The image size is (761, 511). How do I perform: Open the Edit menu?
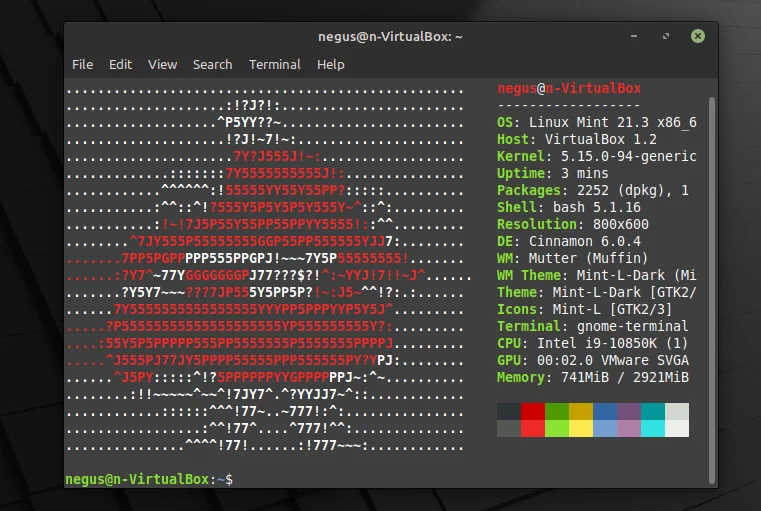coord(120,64)
